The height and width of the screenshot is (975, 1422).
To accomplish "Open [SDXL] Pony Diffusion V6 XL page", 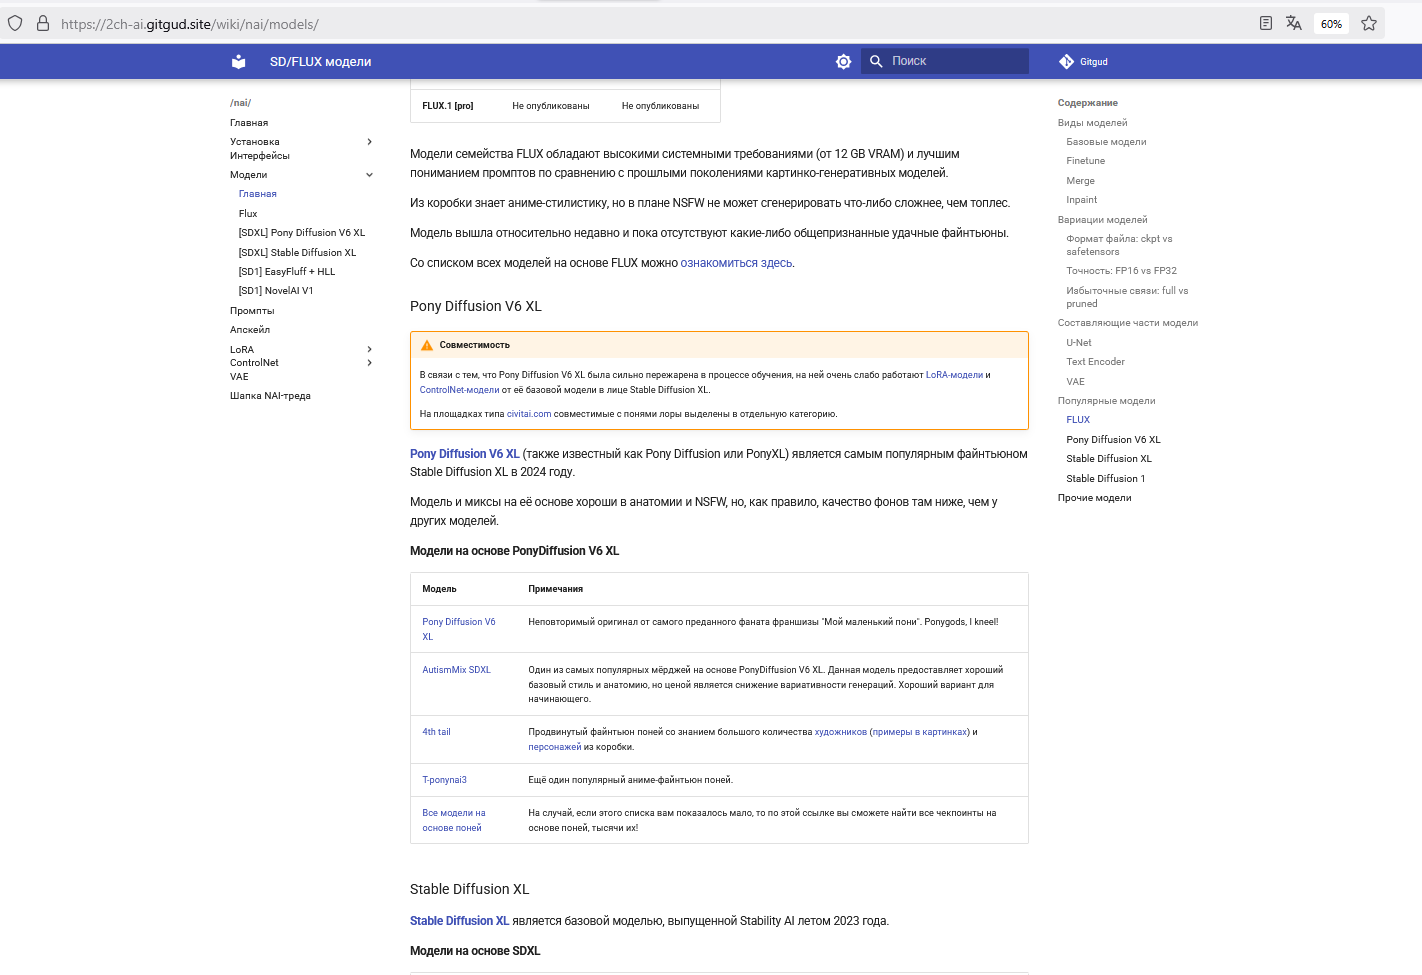I will click(x=302, y=233).
